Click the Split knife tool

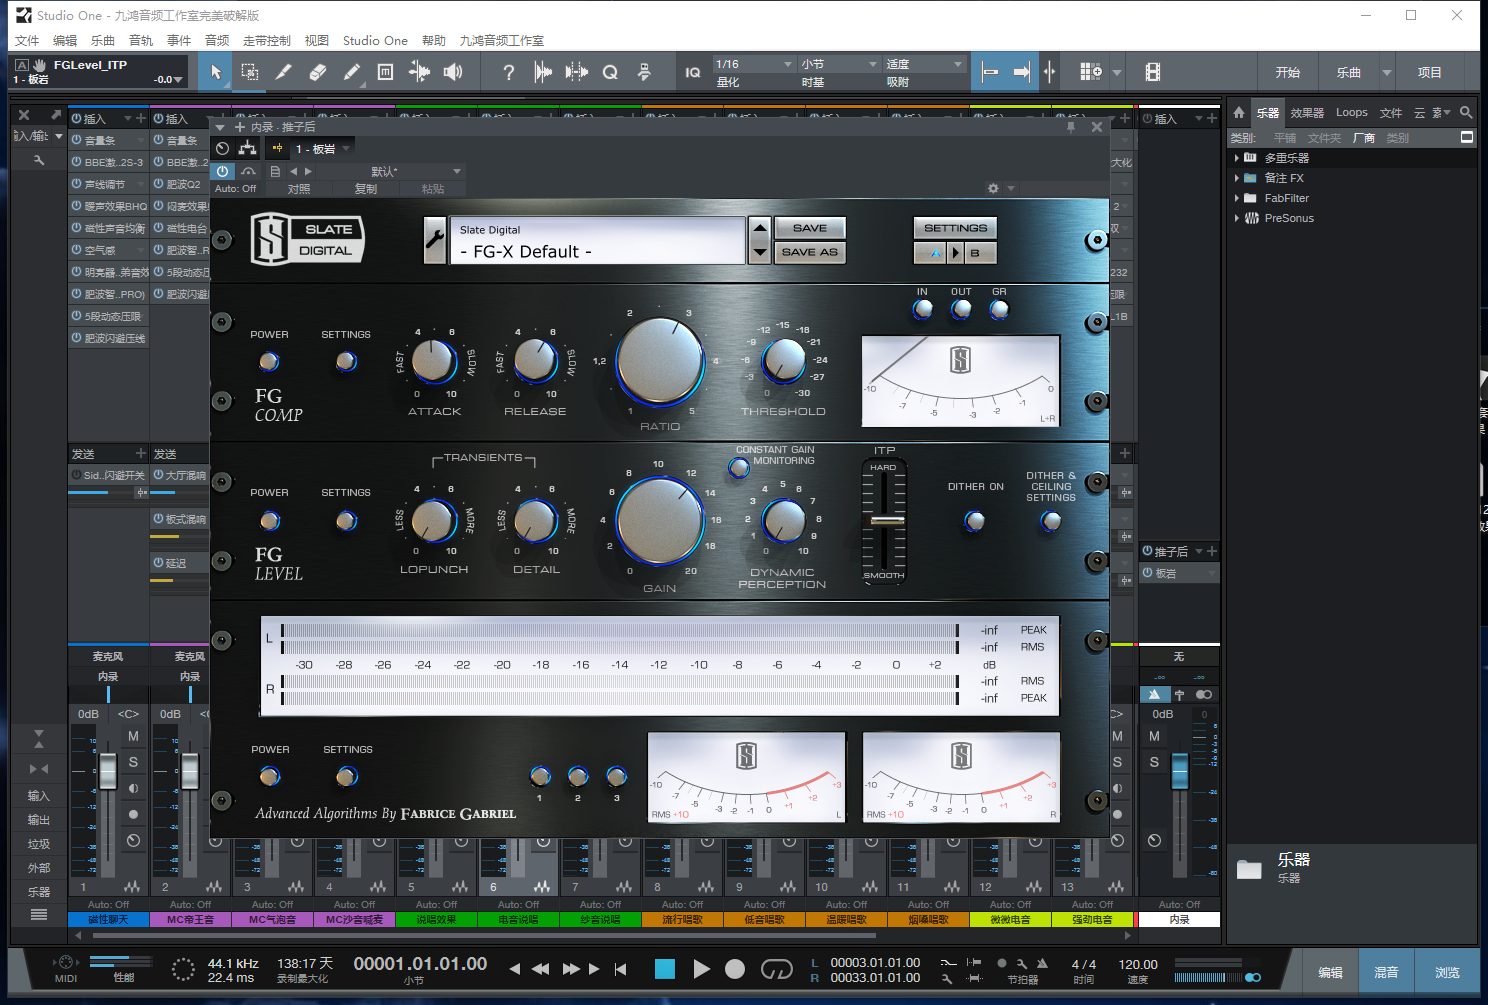pos(284,72)
